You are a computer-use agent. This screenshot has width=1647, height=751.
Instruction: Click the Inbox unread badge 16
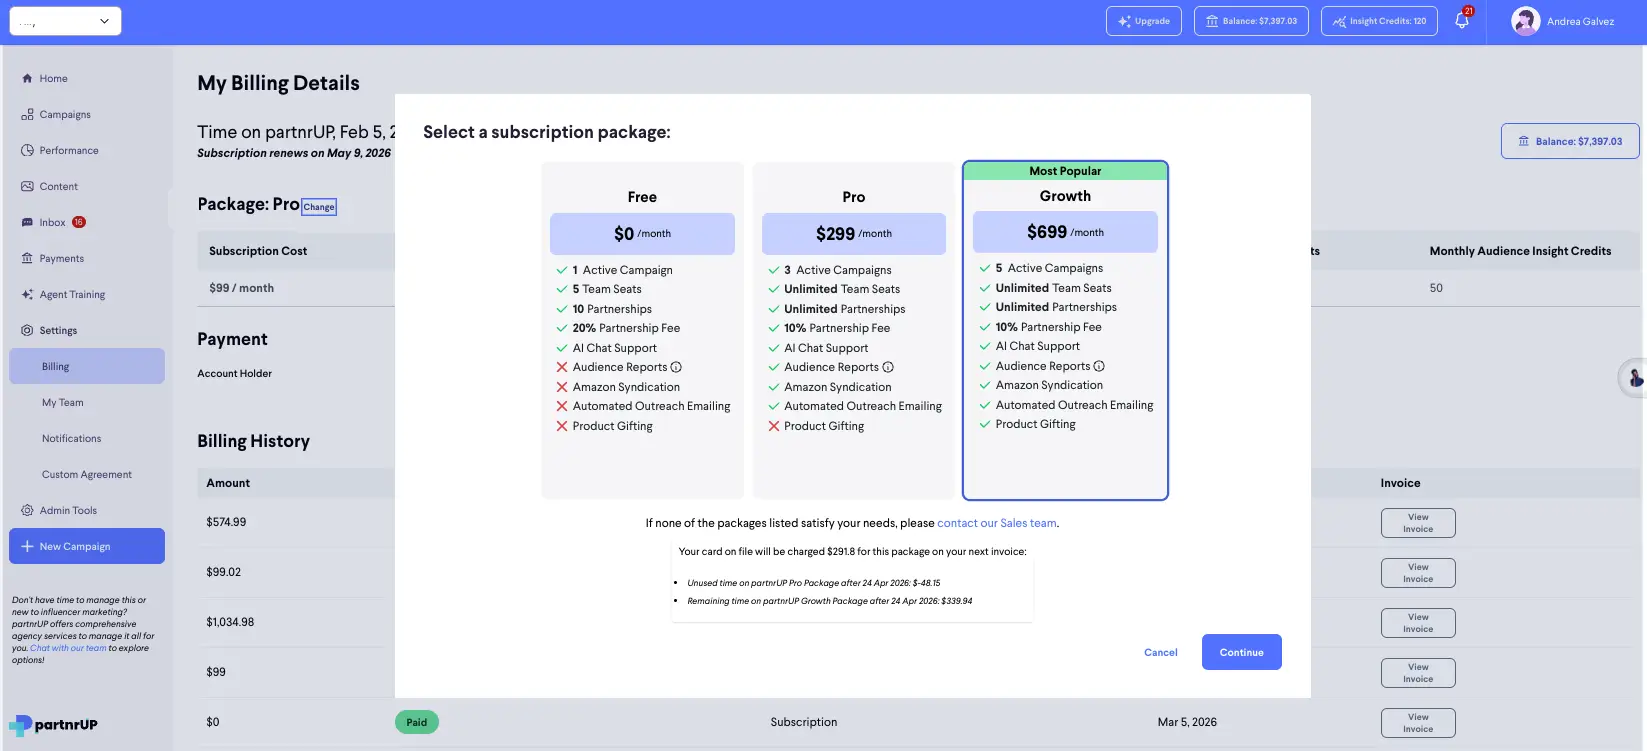[79, 222]
